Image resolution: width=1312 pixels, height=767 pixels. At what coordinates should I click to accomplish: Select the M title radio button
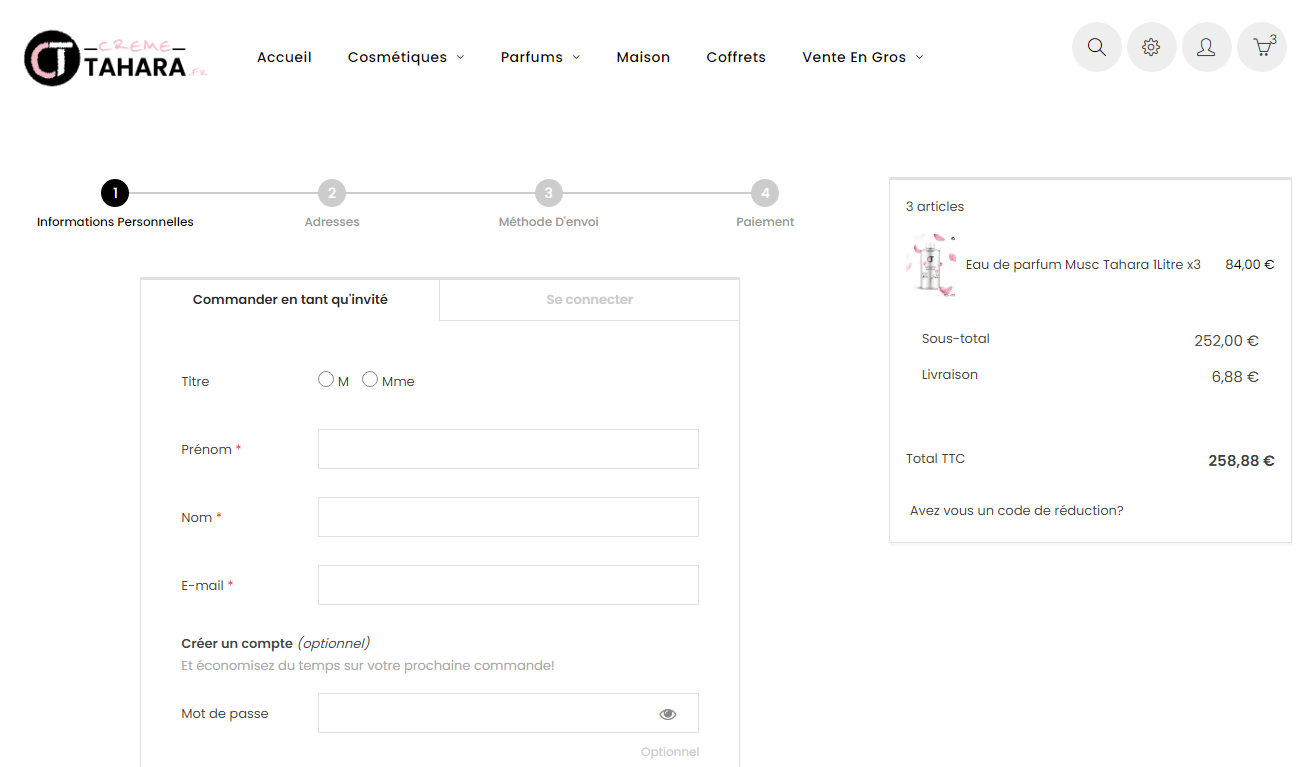(x=326, y=379)
